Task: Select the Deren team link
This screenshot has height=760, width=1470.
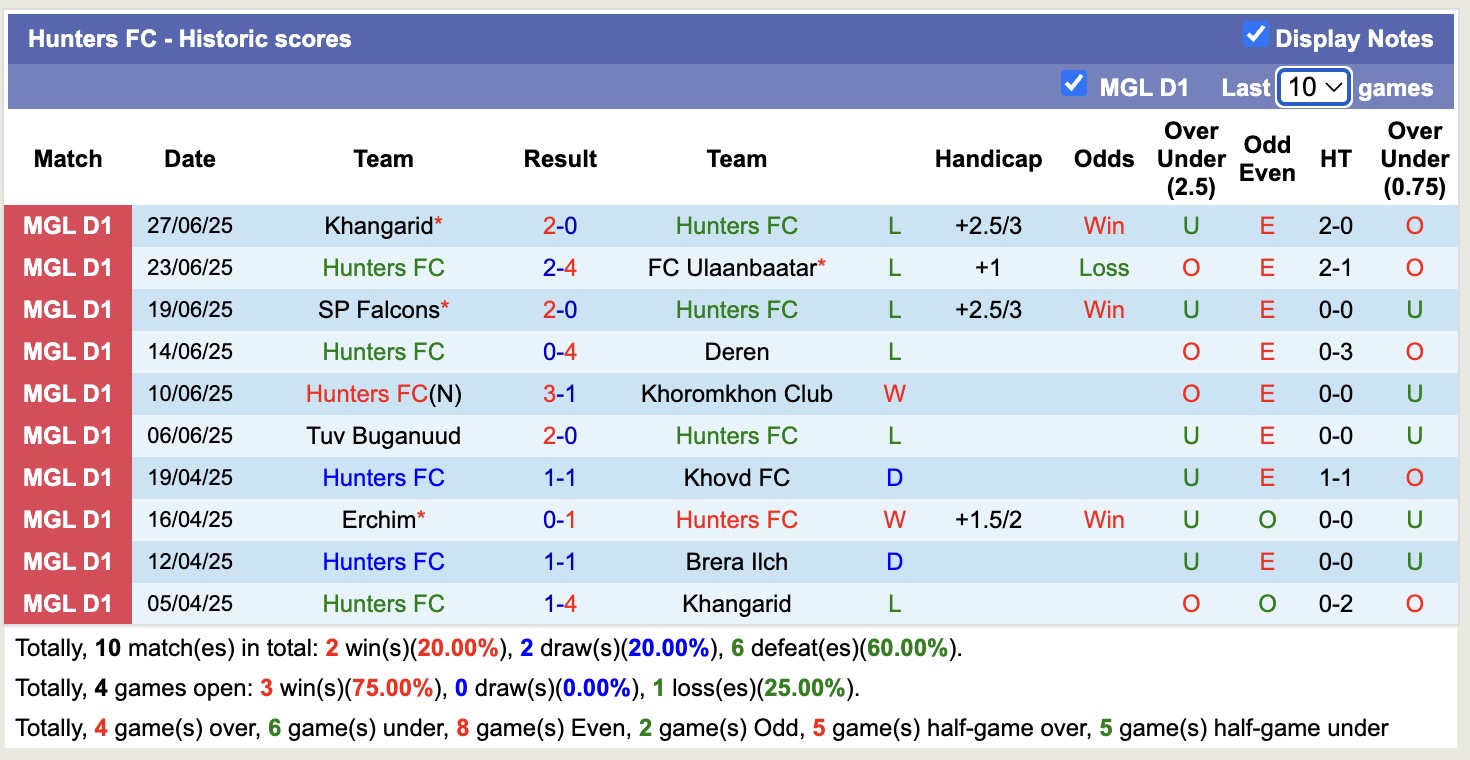Action: 737,352
